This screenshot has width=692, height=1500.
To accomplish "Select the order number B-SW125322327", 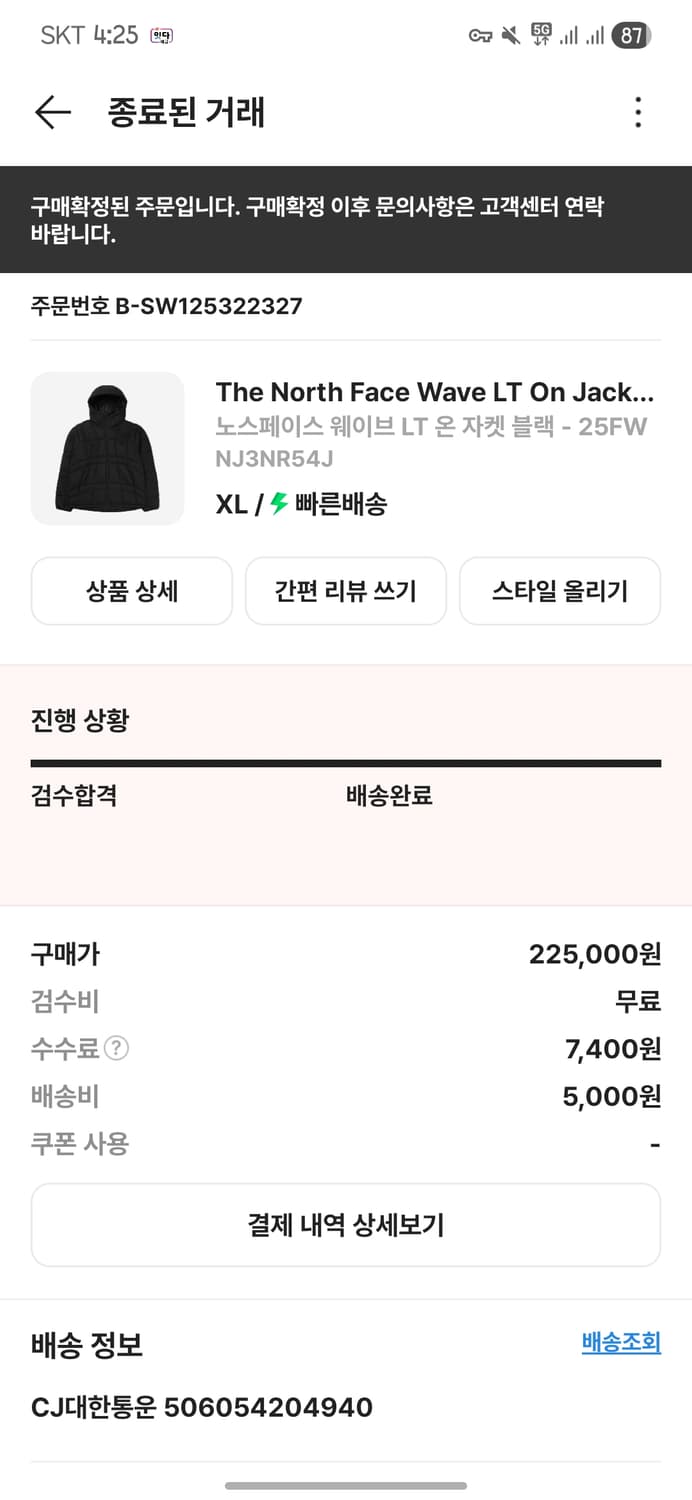I will coord(165,306).
